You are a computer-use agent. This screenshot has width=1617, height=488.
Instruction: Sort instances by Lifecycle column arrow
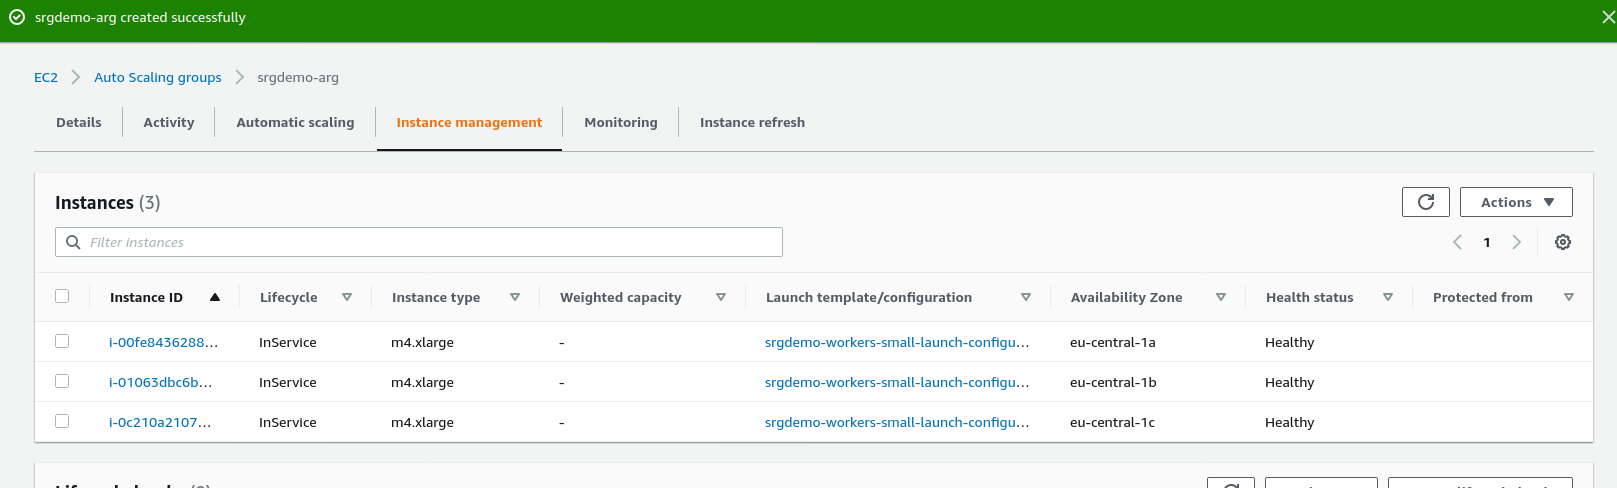pyautogui.click(x=347, y=297)
